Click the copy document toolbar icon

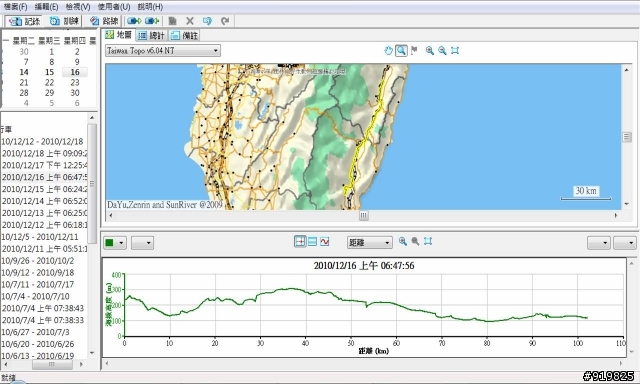pyautogui.click(x=173, y=21)
